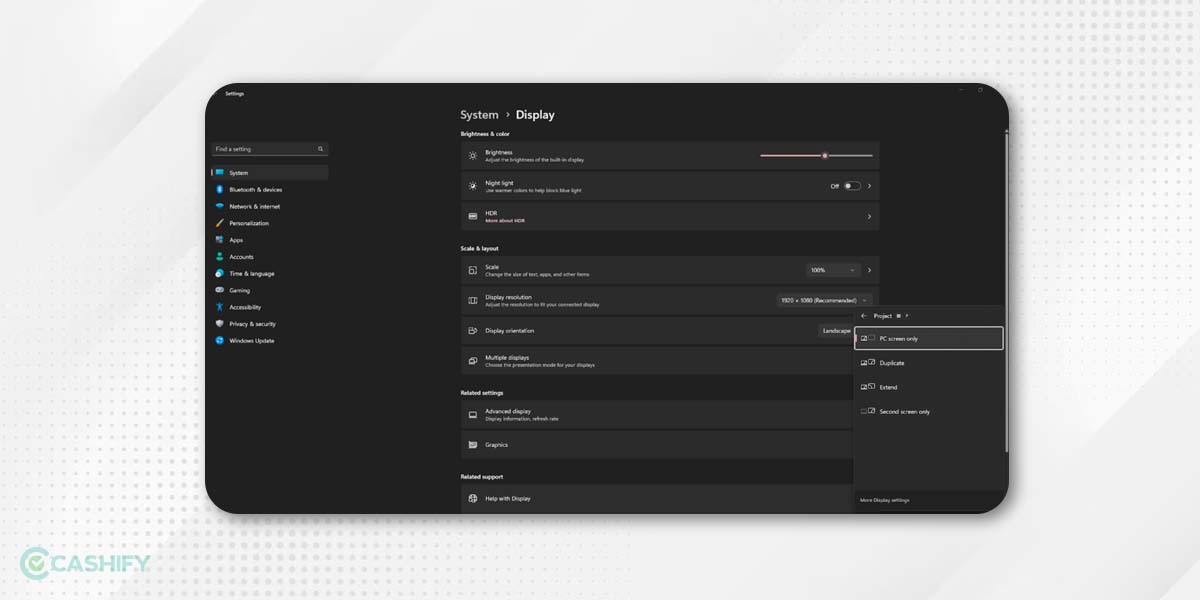Click the Windows Update icon in sidebar

pos(219,341)
